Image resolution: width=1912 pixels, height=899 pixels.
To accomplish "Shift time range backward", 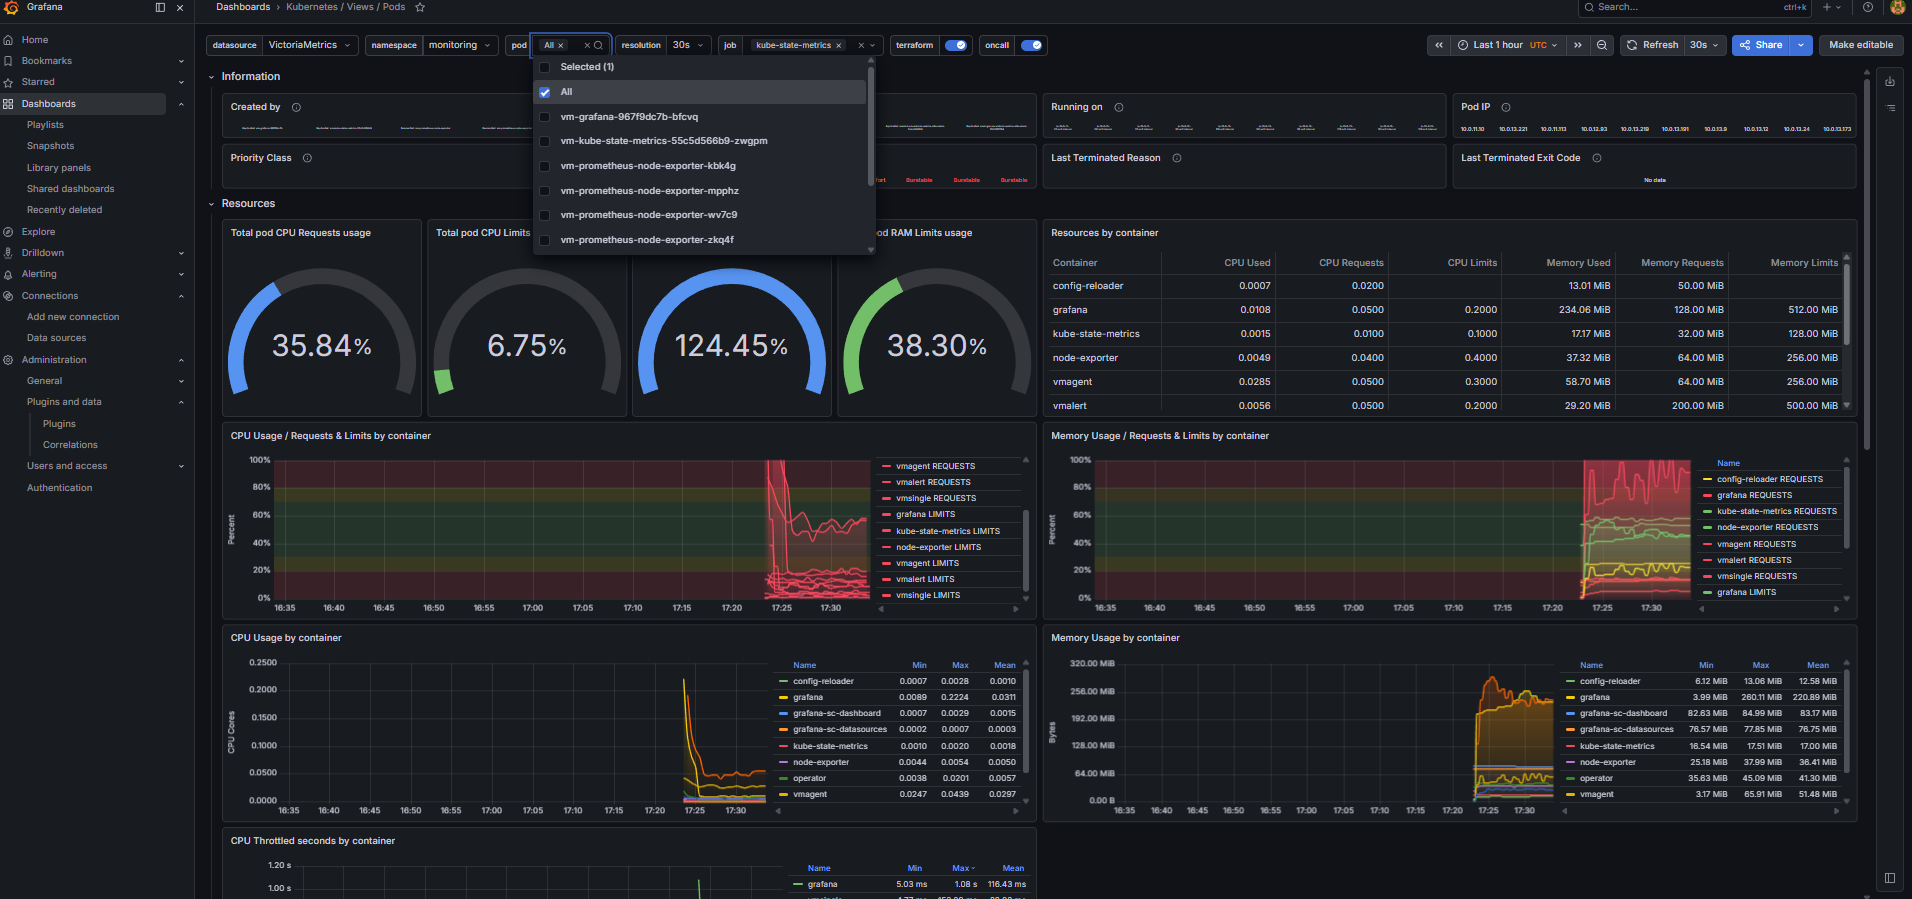I will coord(1439,45).
